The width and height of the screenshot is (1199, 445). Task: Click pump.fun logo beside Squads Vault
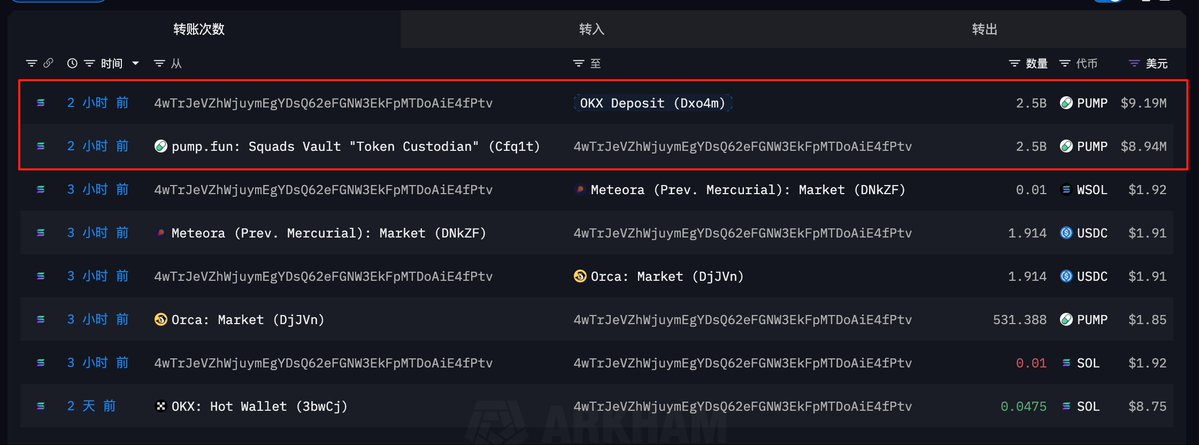(x=161, y=146)
